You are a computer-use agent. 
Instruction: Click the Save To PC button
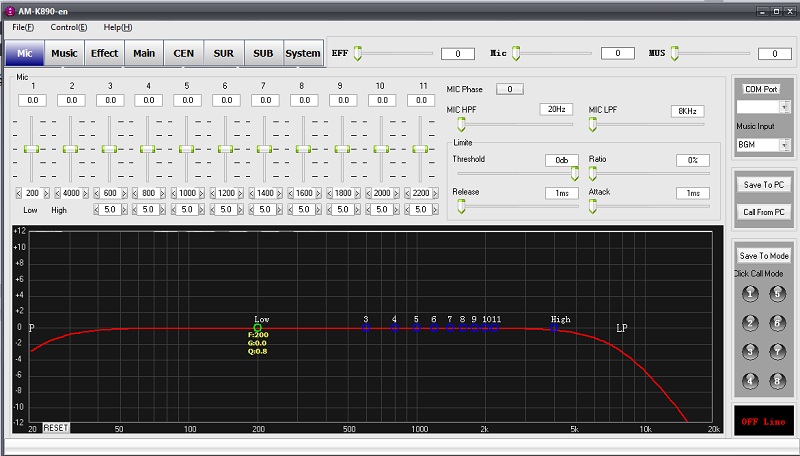coord(764,185)
